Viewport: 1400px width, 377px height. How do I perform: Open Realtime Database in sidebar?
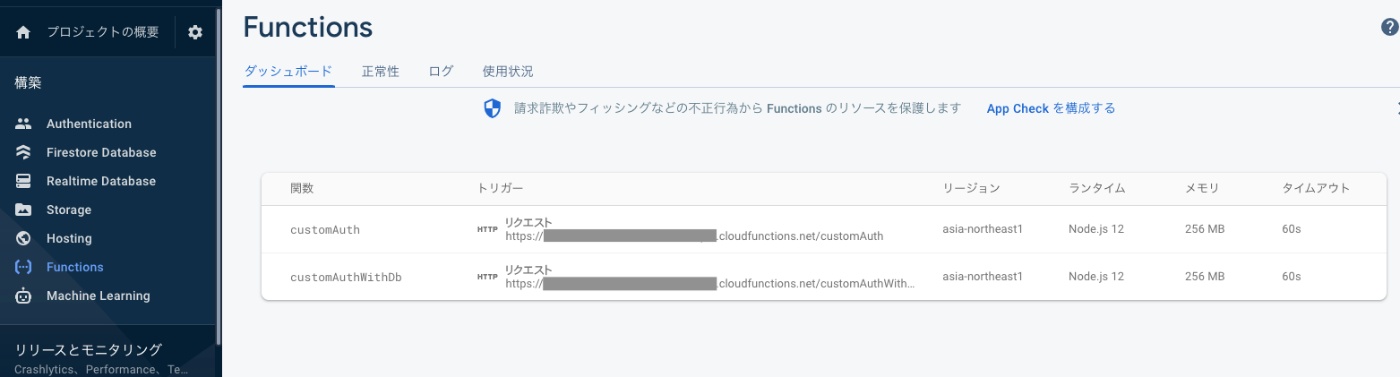coord(101,181)
